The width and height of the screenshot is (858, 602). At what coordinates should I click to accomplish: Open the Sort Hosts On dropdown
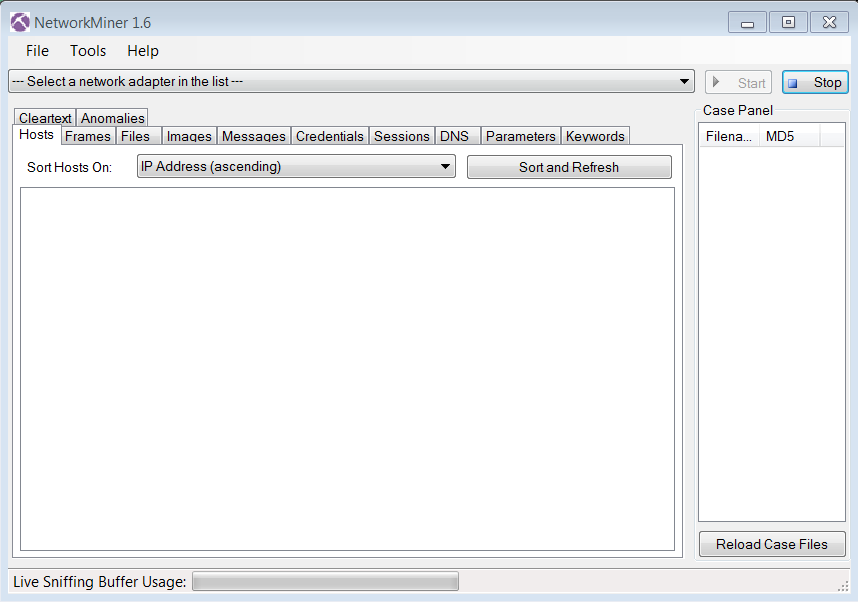click(296, 166)
